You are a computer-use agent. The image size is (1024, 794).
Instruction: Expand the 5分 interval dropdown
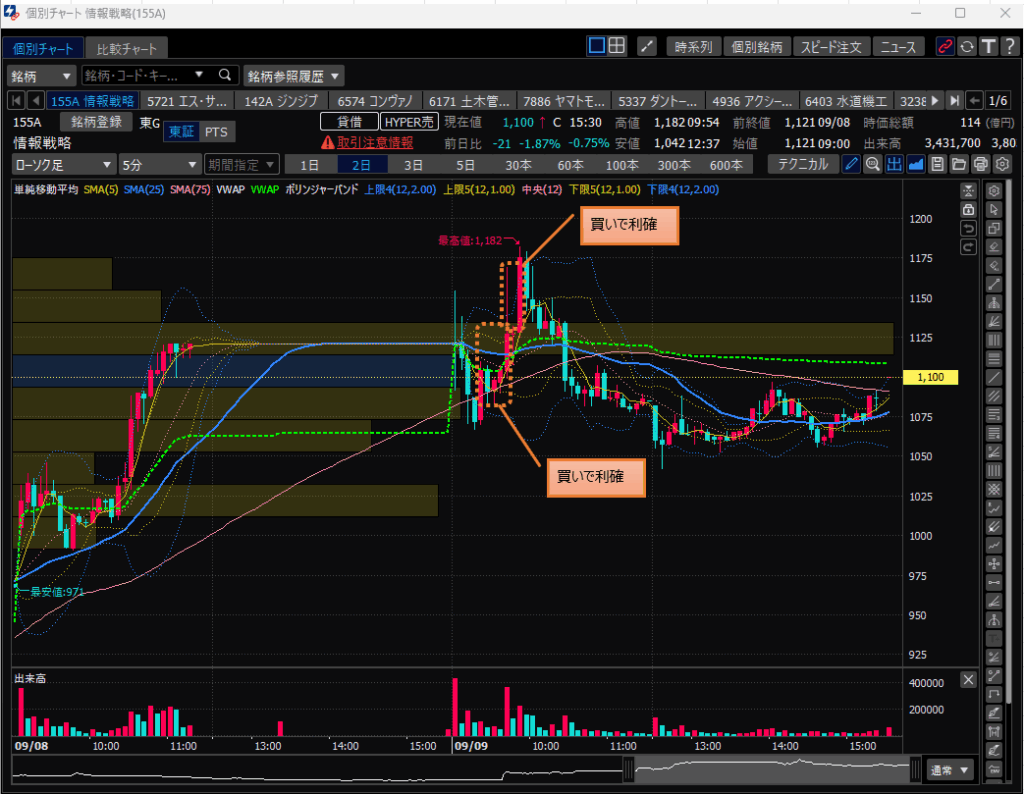click(158, 164)
